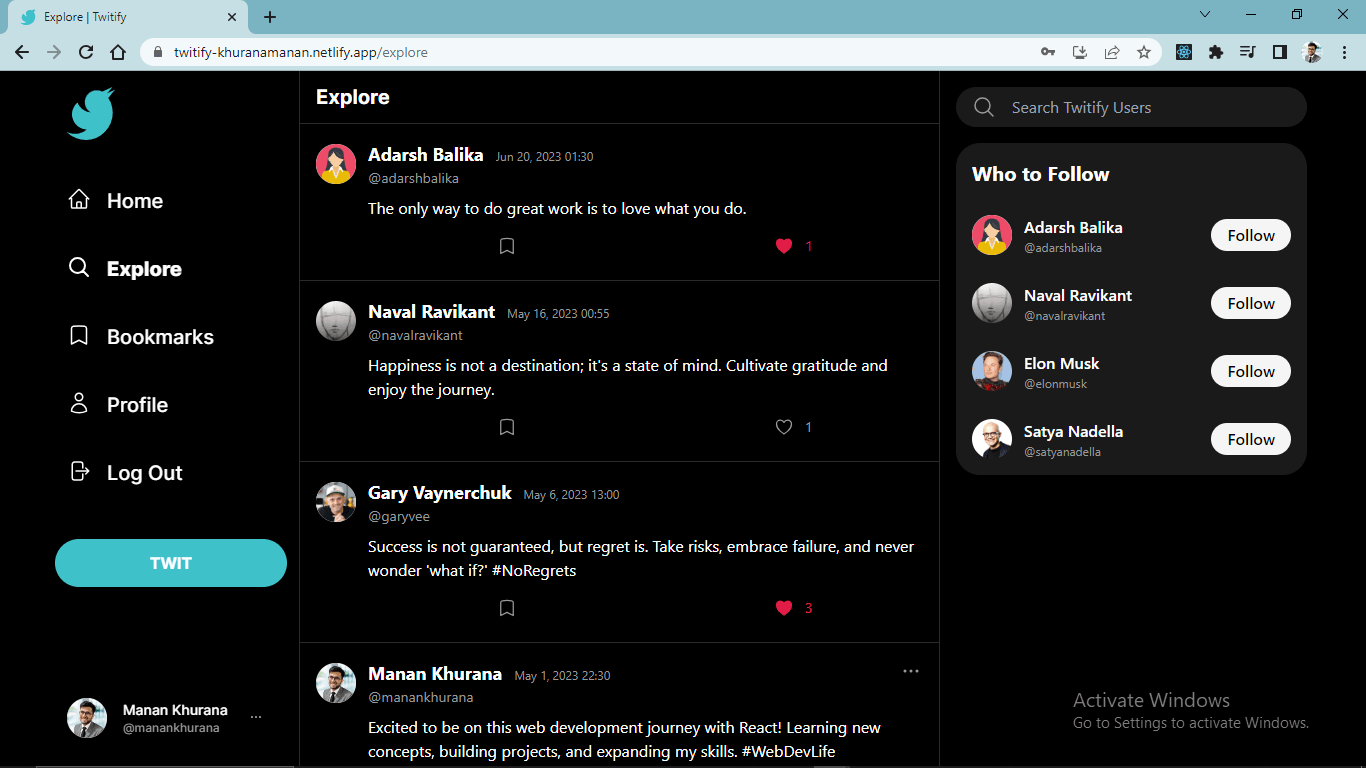Follow Satya Nadella
This screenshot has width=1366, height=768.
point(1251,439)
